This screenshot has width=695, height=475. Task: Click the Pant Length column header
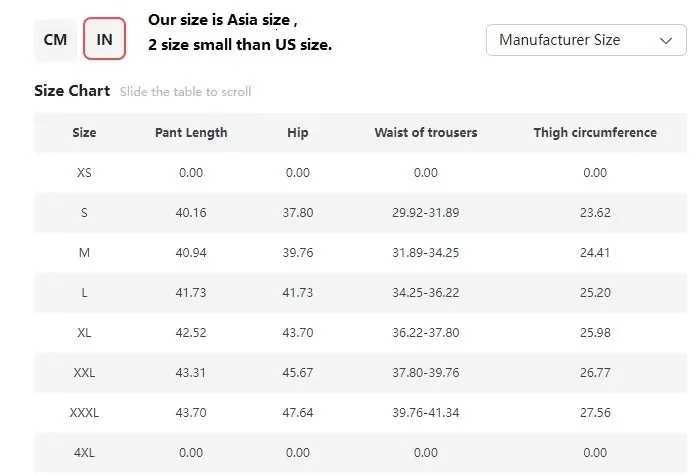pyautogui.click(x=191, y=133)
